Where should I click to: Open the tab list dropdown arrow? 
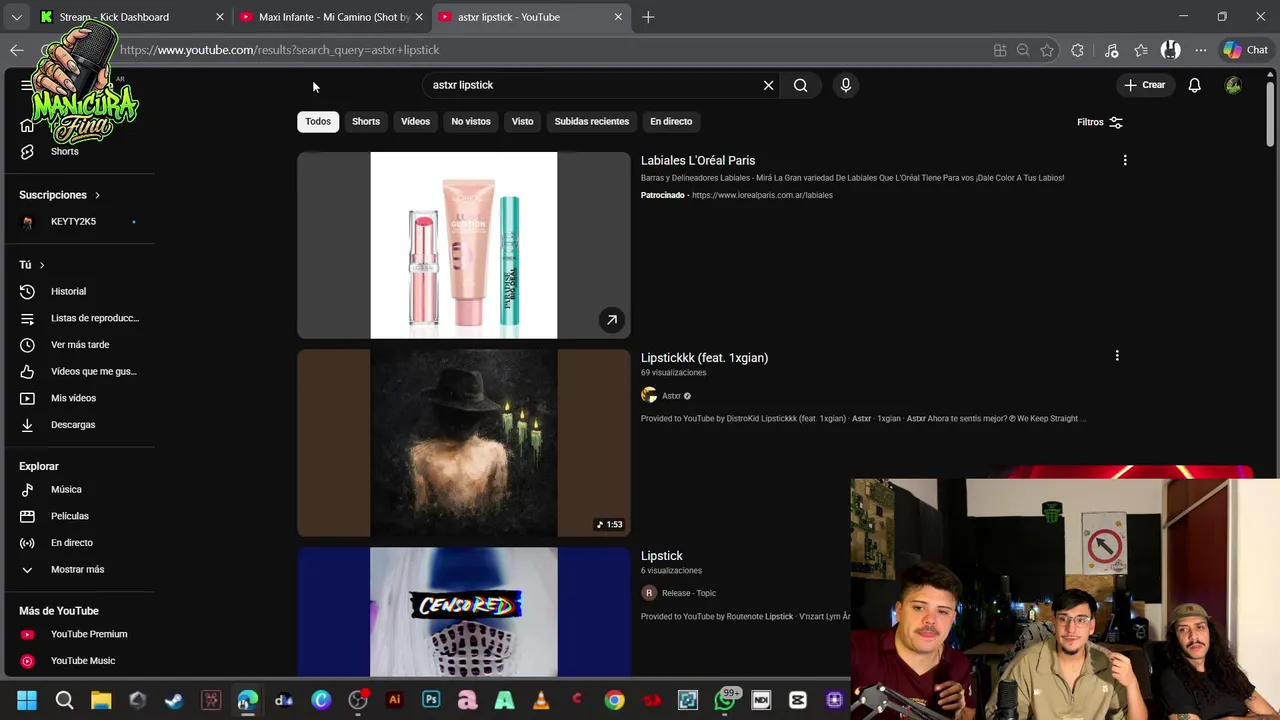point(17,17)
